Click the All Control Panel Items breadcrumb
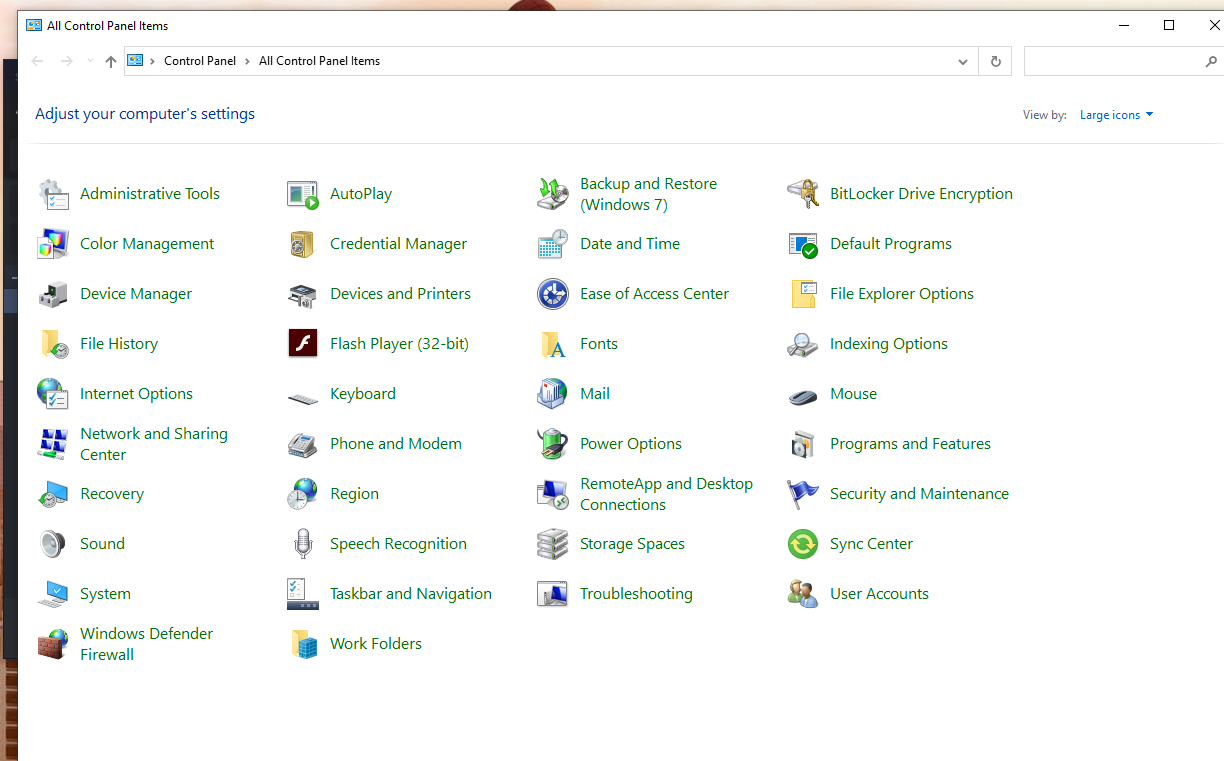The width and height of the screenshot is (1224, 761). pyautogui.click(x=319, y=61)
